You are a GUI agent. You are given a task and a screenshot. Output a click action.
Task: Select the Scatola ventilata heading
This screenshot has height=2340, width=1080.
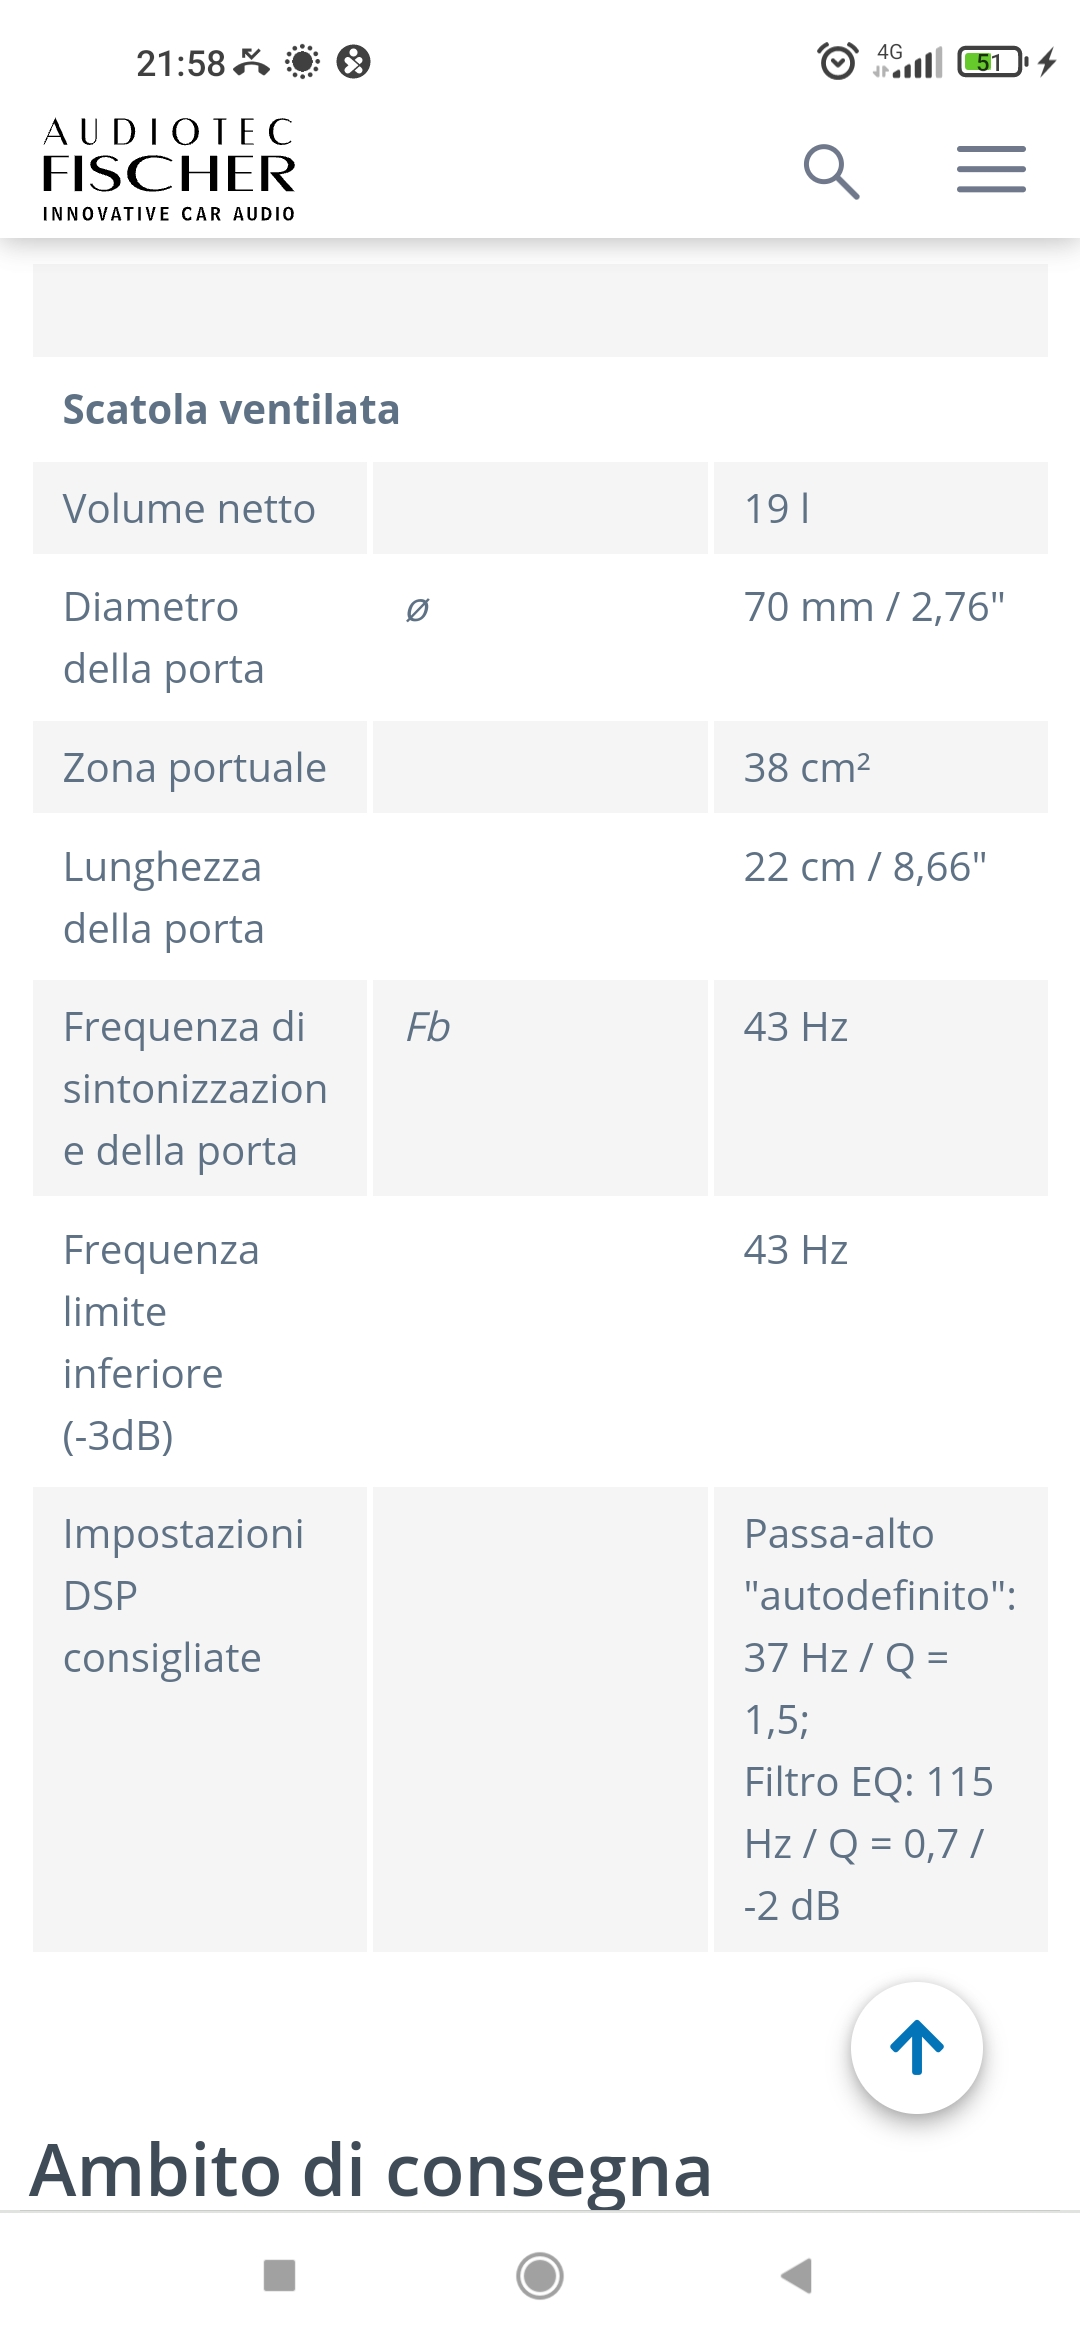231,409
